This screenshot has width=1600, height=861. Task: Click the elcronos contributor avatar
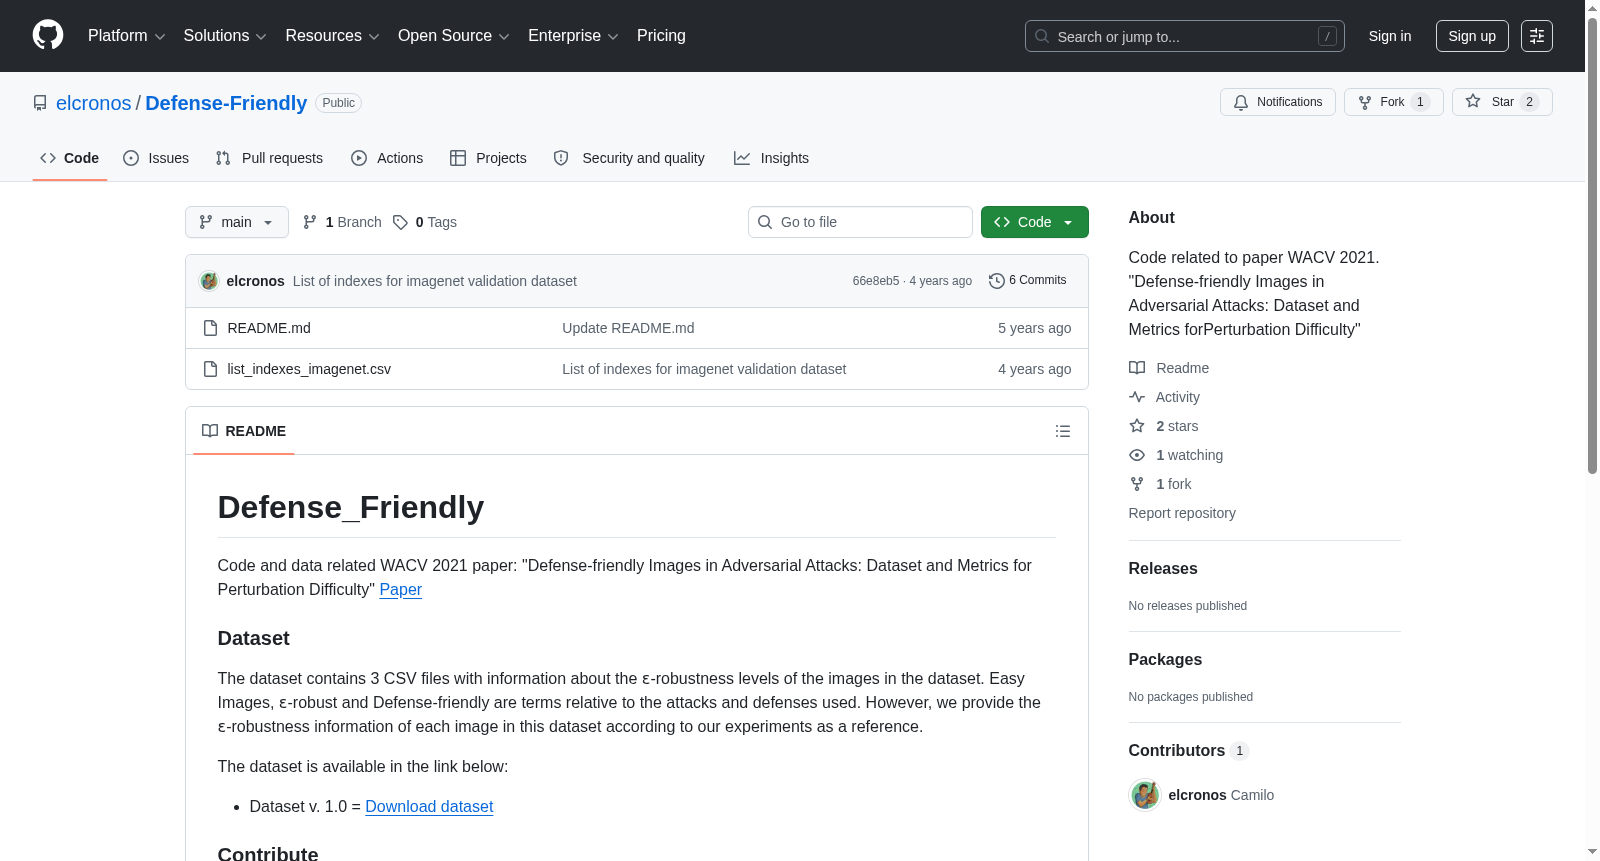pos(1144,795)
